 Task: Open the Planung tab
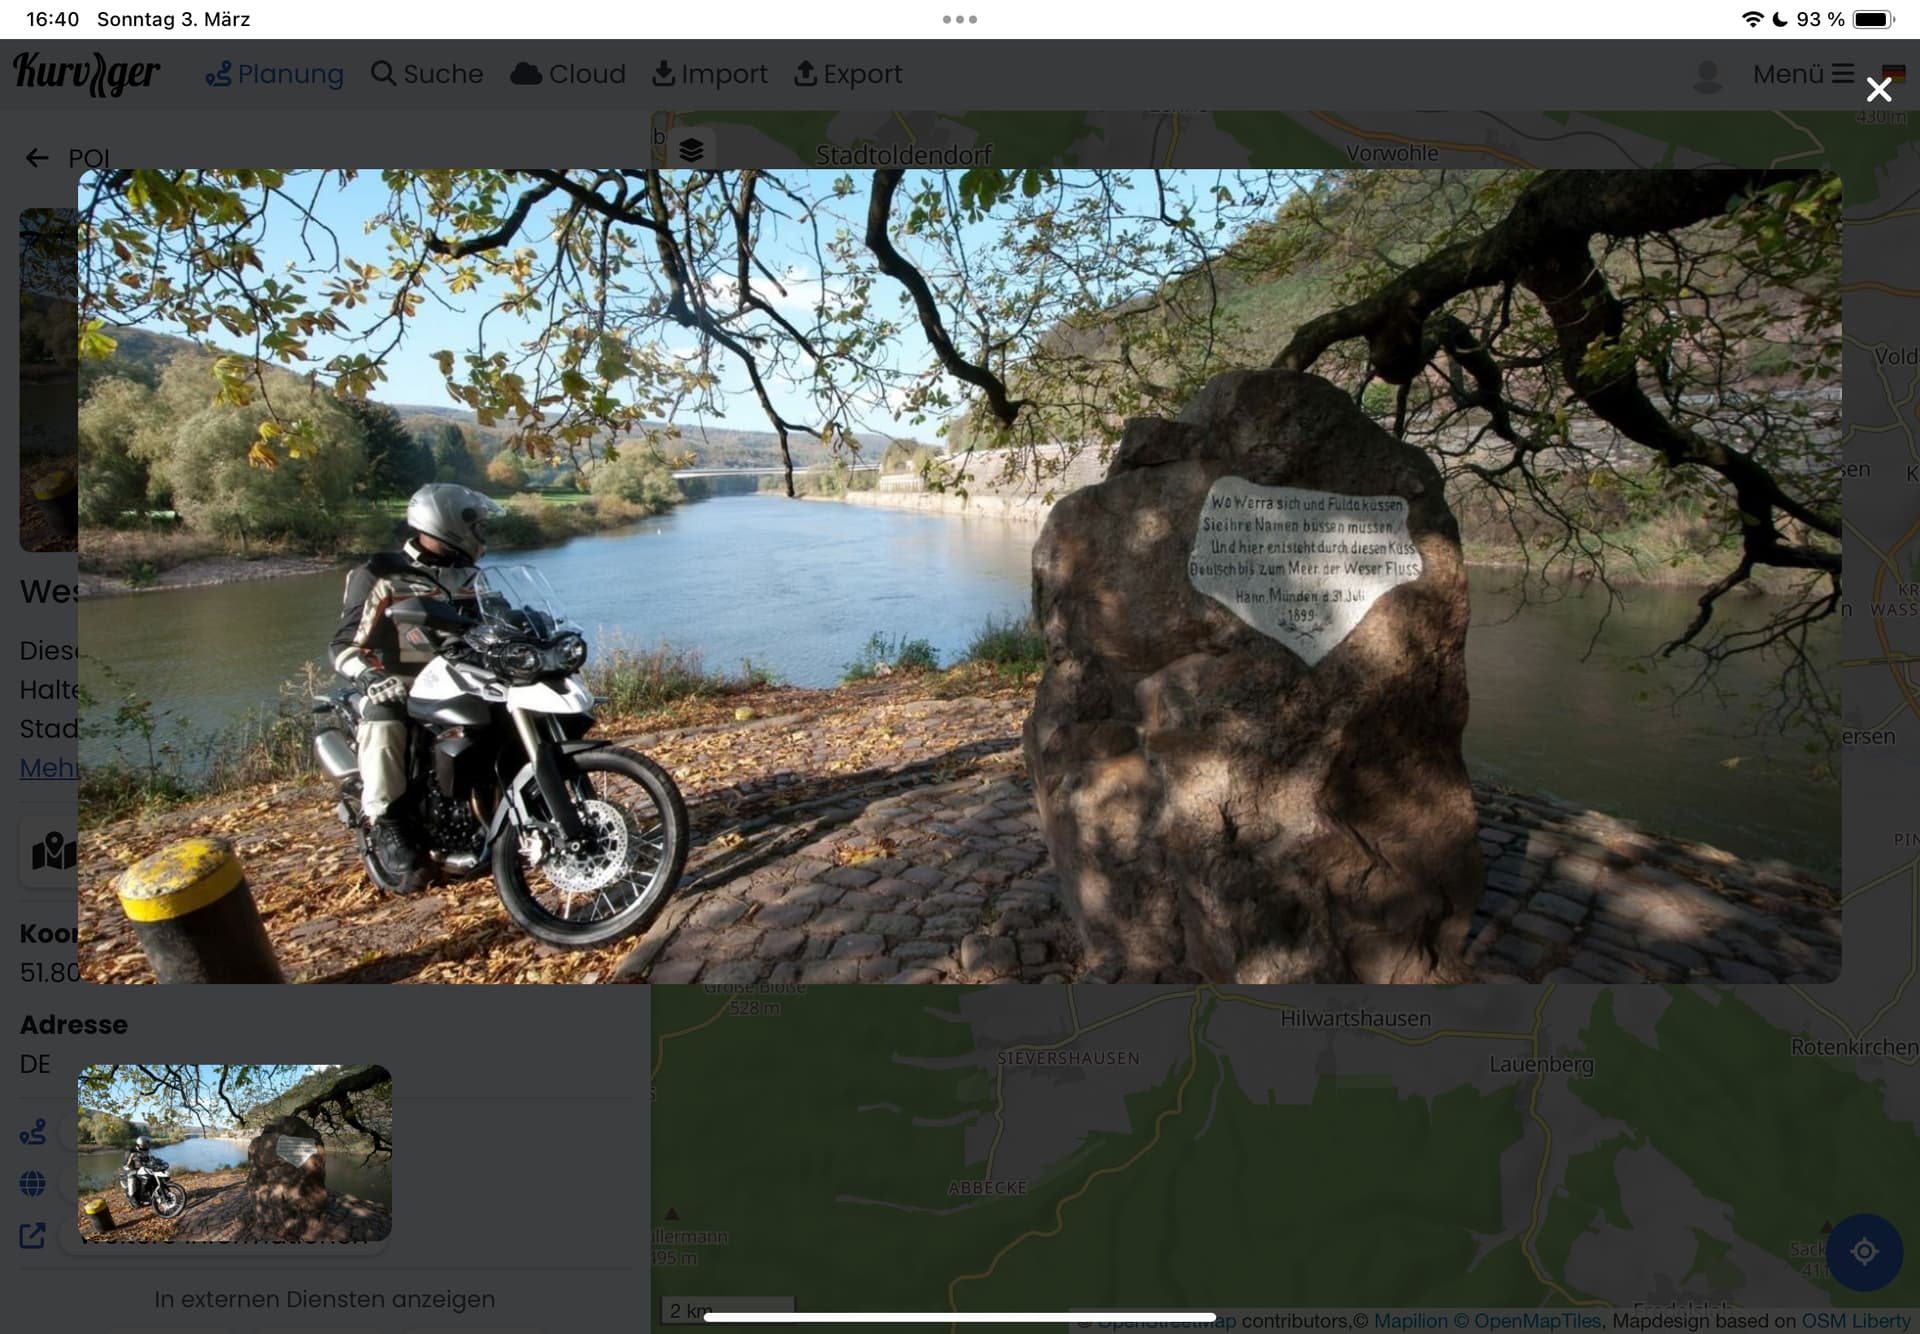(274, 74)
